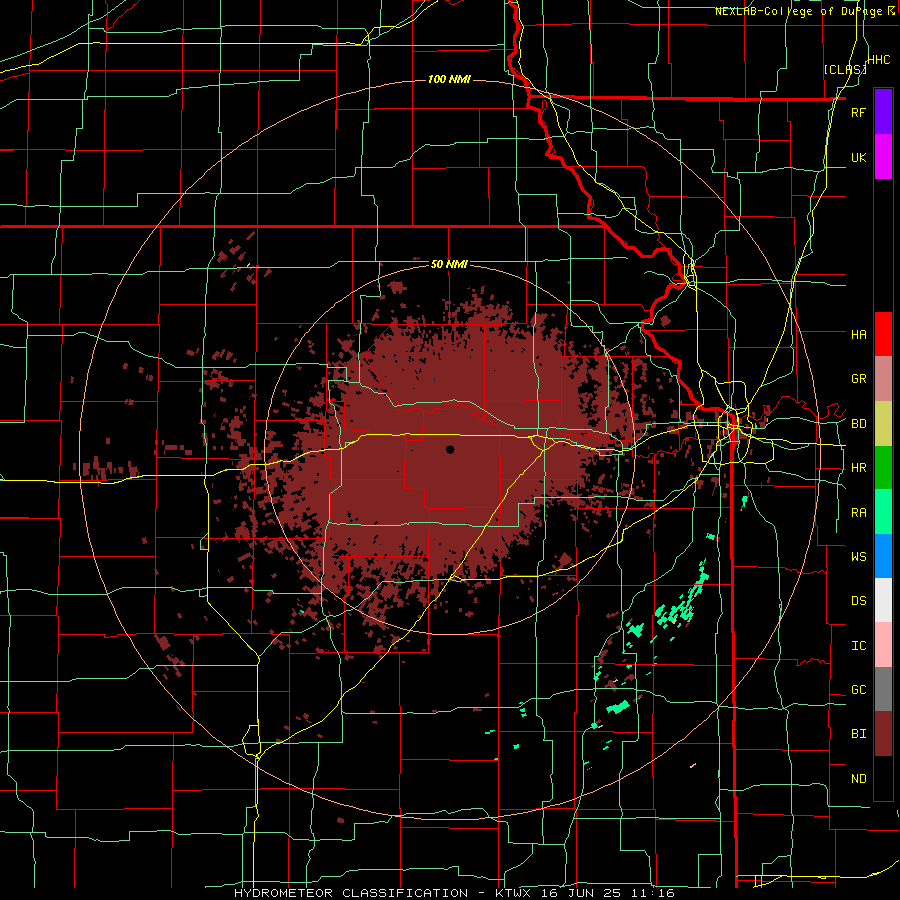The height and width of the screenshot is (900, 900).
Task: Click the Hydrometeor Classification KTWX timestamp caption
Action: (454, 893)
